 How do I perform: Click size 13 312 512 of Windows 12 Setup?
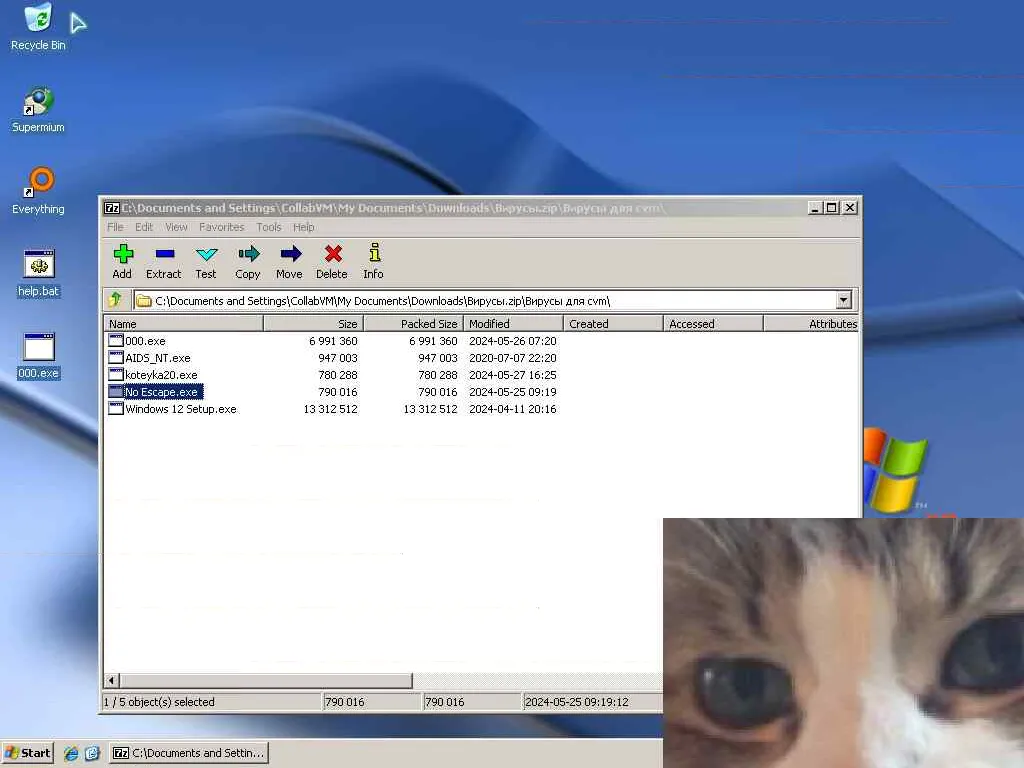330,409
